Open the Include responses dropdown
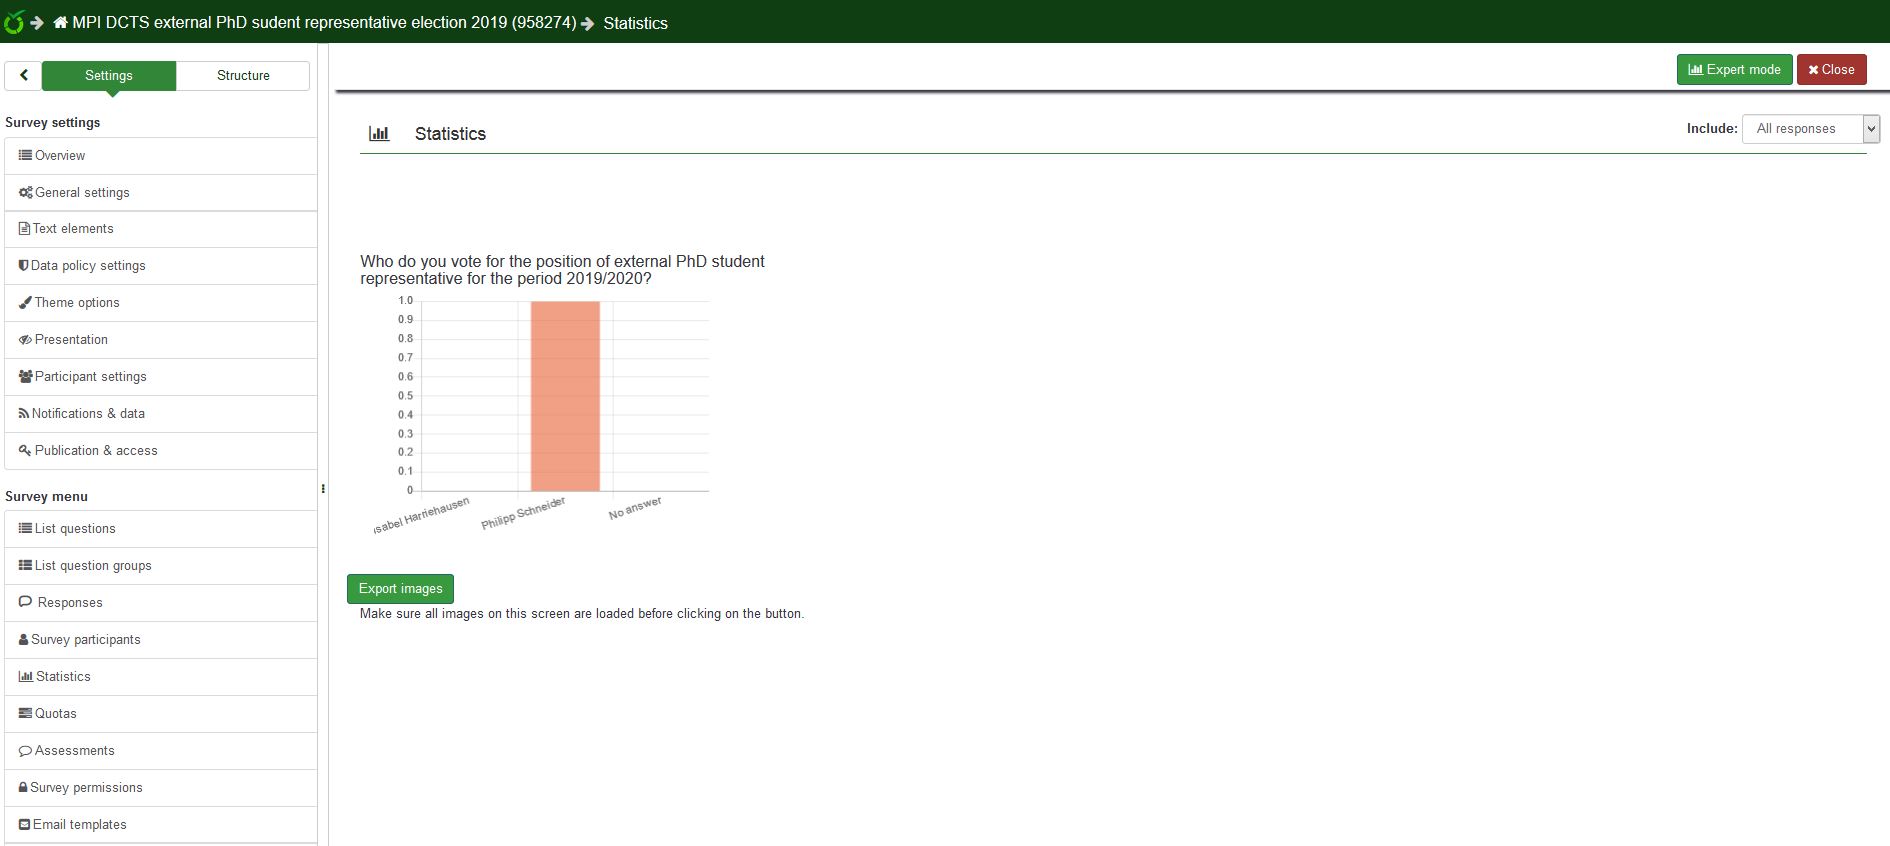The width and height of the screenshot is (1890, 846). tap(1810, 129)
